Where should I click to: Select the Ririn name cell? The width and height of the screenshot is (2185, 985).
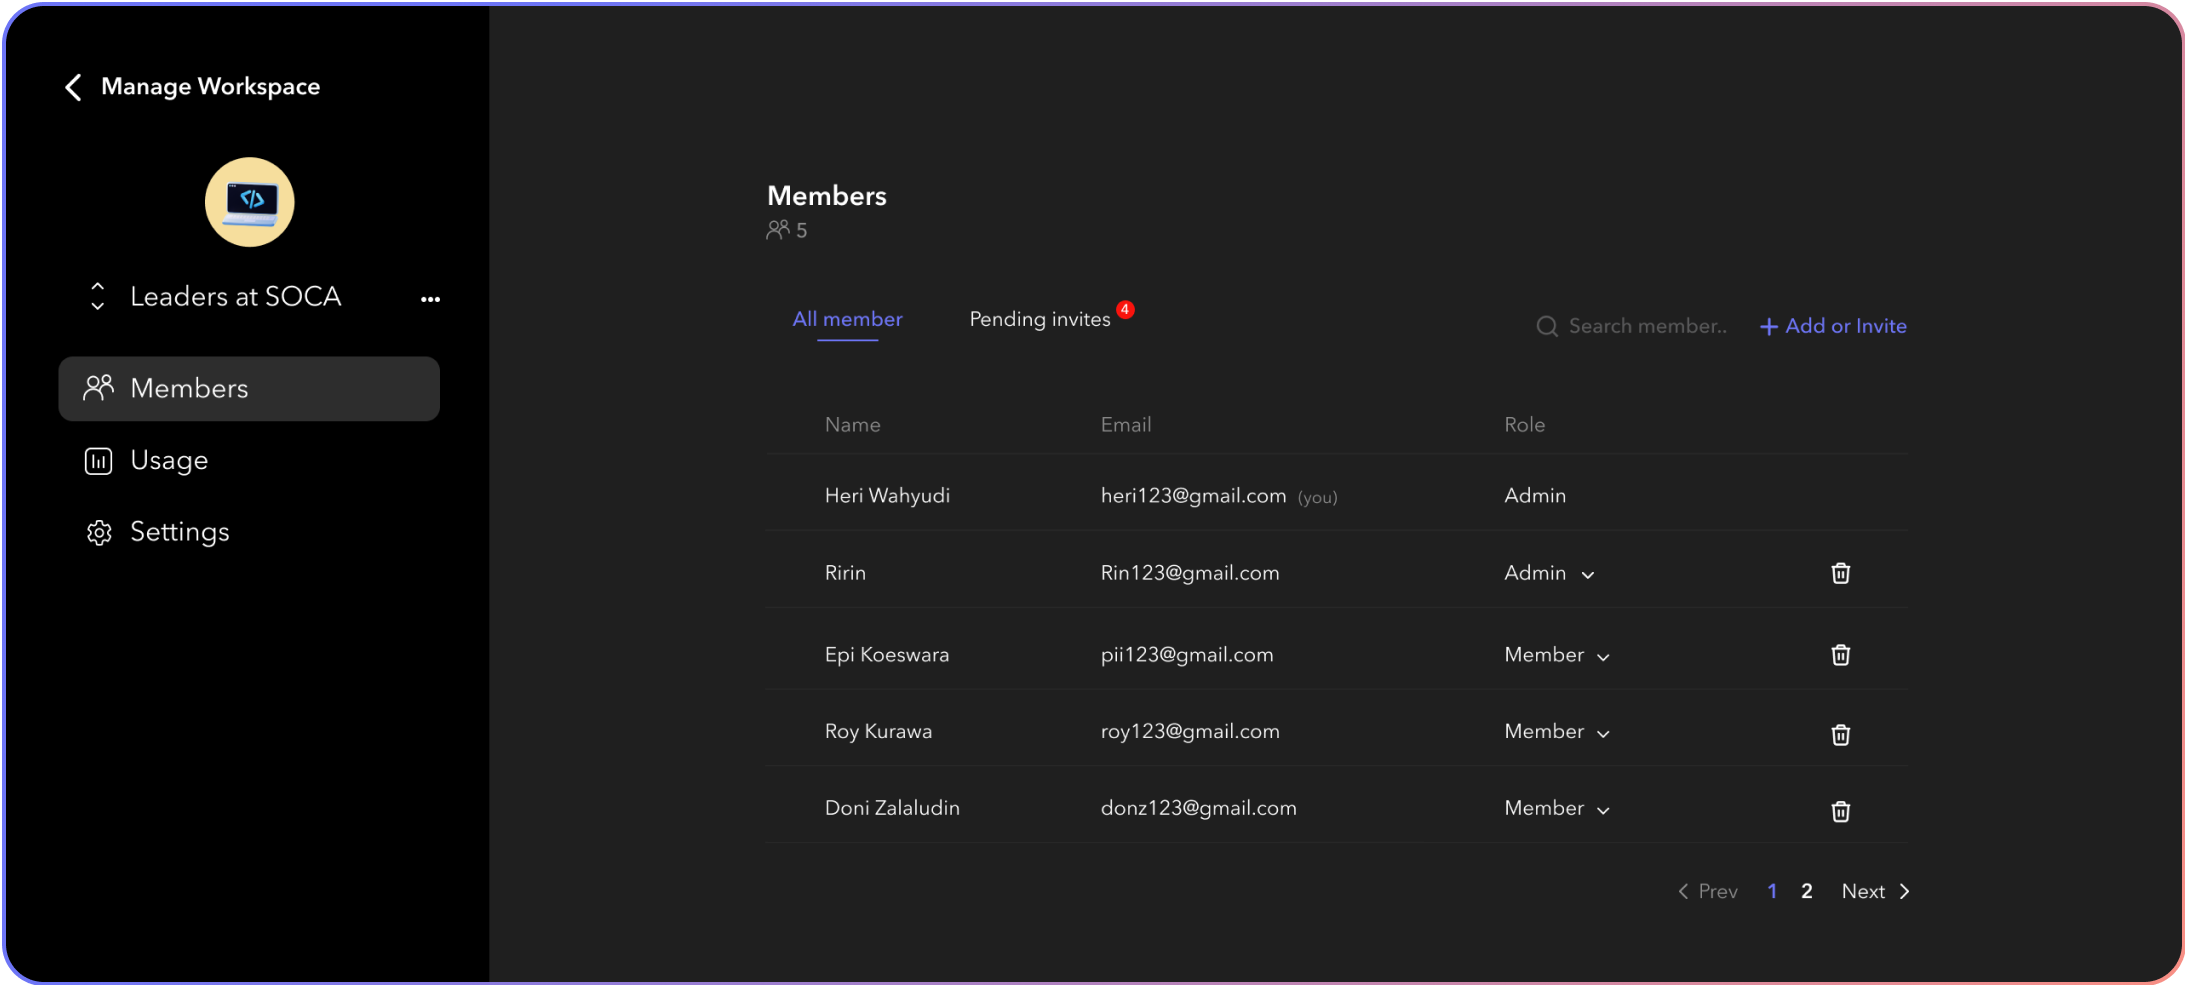(845, 573)
